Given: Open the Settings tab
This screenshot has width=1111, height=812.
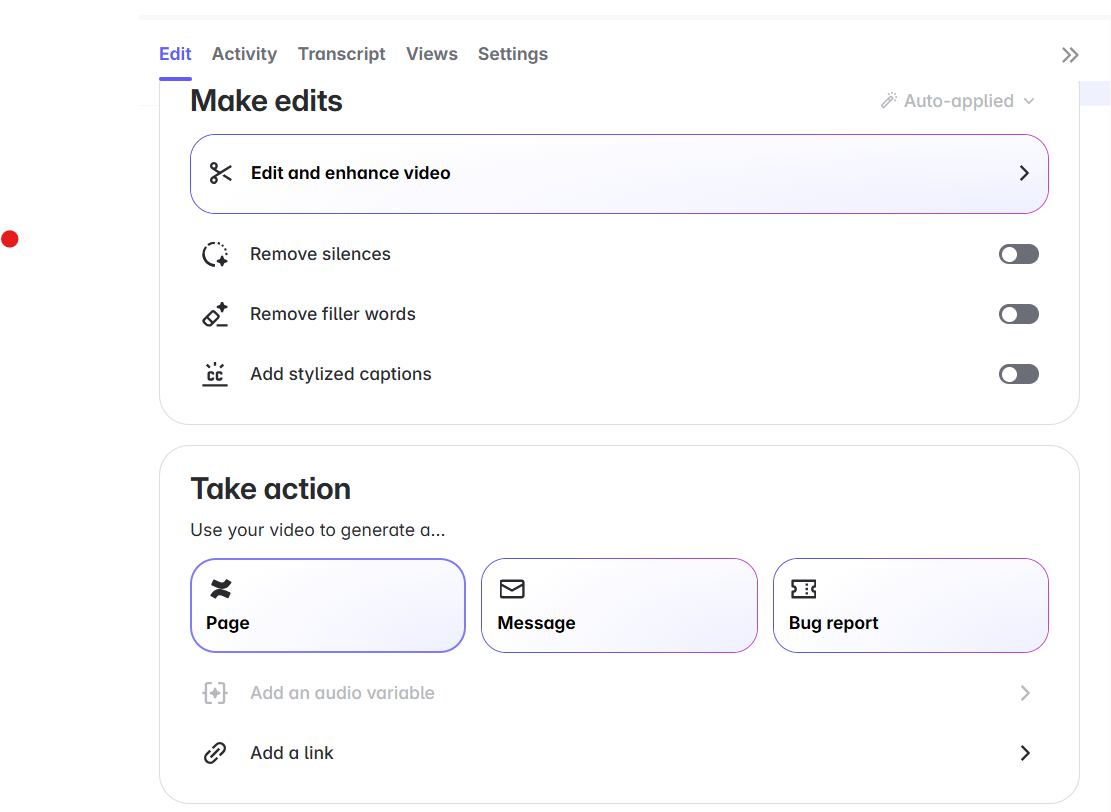Looking at the screenshot, I should [513, 54].
